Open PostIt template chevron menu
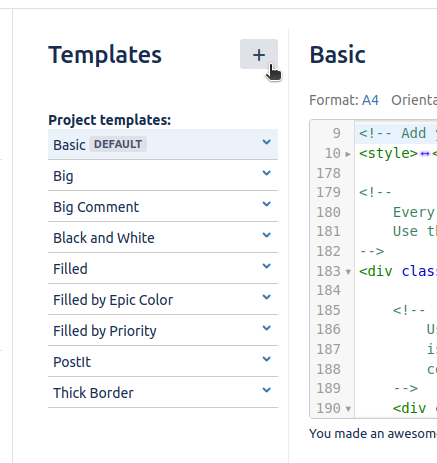The image size is (437, 463). (x=266, y=359)
